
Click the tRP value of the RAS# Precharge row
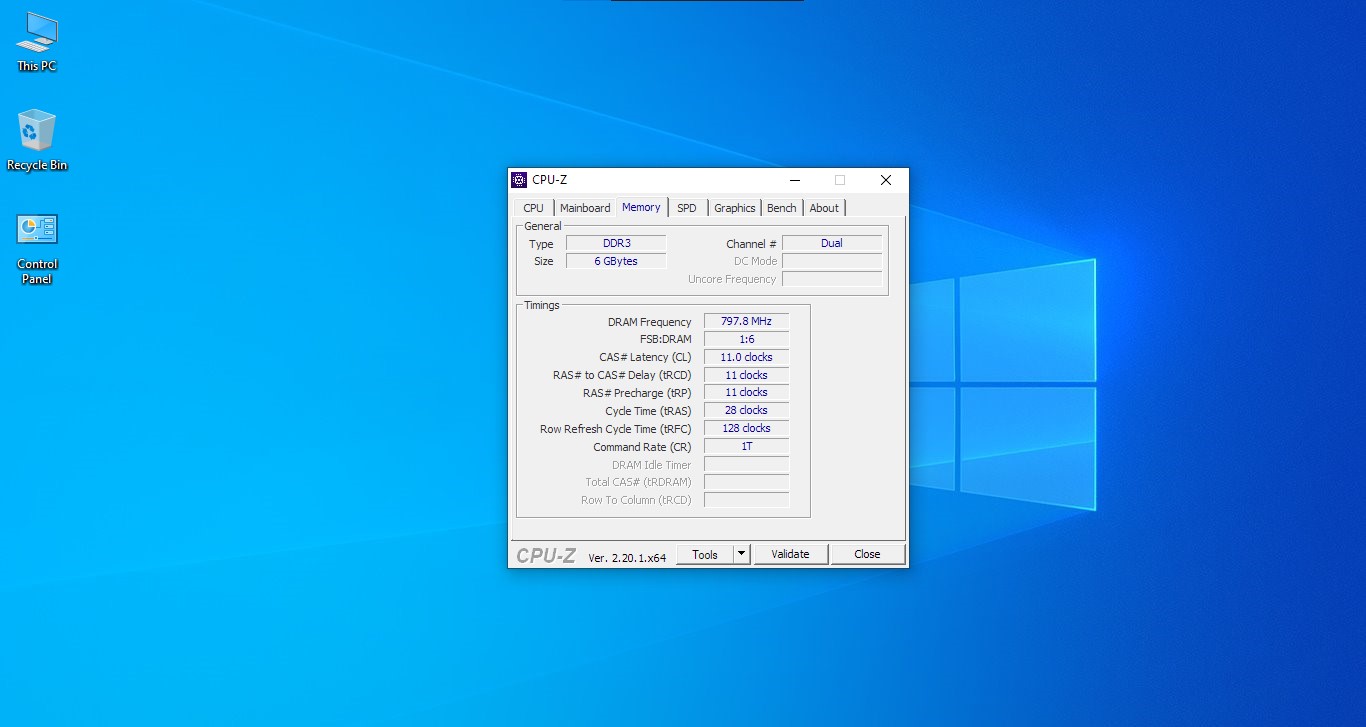pos(747,392)
